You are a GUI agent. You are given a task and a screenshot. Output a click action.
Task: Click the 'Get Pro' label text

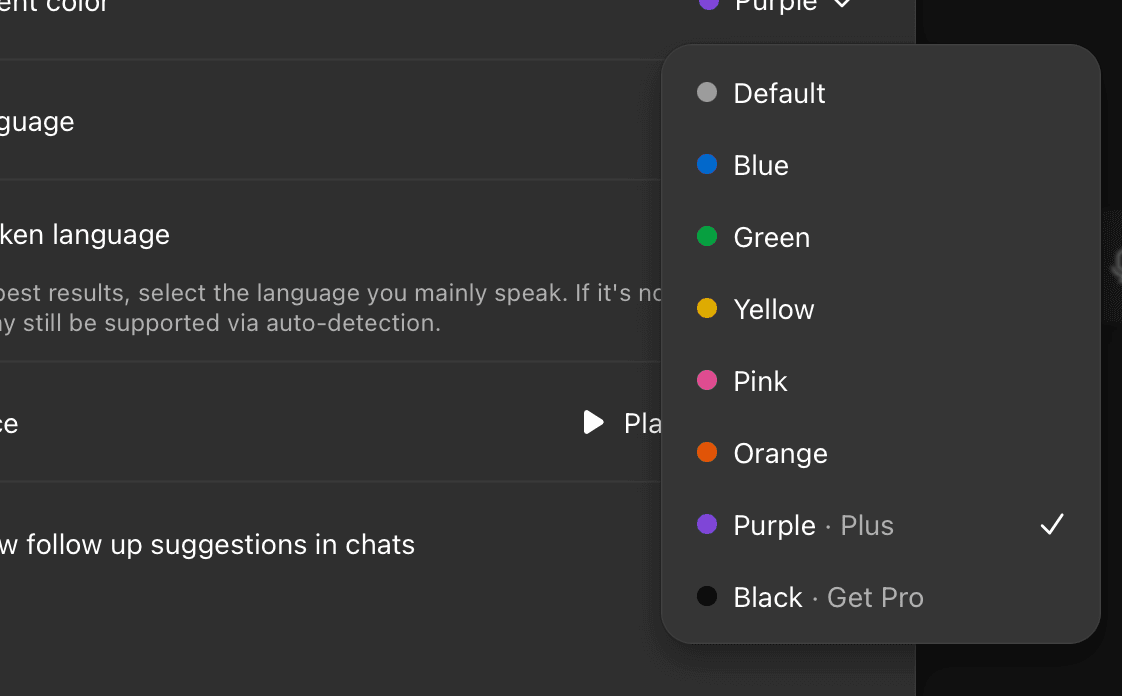pyautogui.click(x=875, y=598)
